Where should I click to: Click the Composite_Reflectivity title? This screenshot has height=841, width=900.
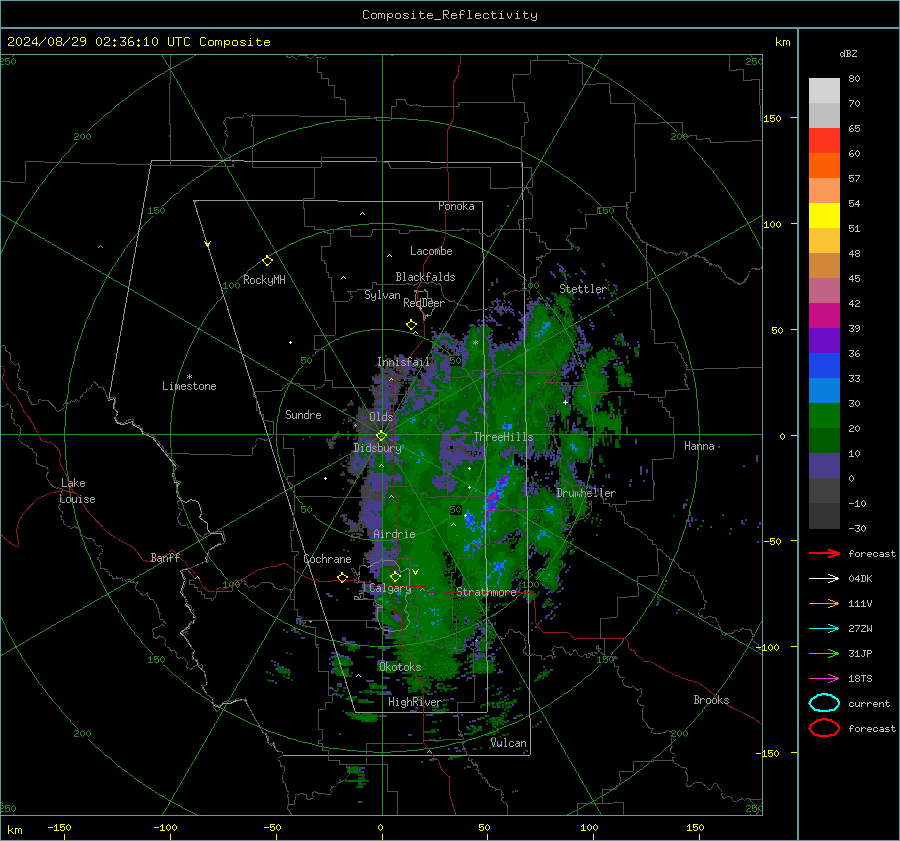[x=449, y=15]
